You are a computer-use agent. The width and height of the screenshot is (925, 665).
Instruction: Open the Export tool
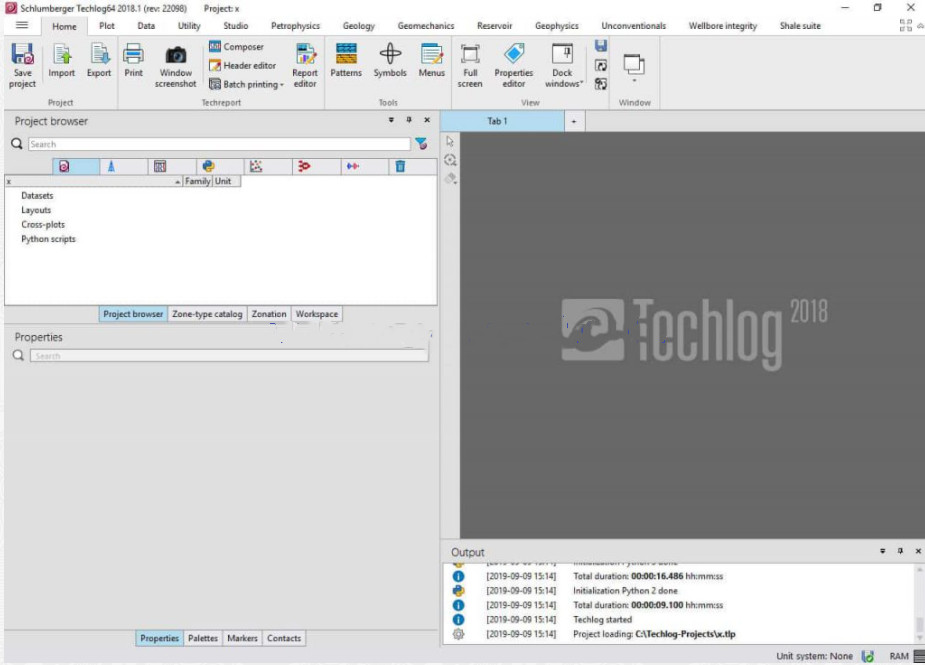click(99, 61)
